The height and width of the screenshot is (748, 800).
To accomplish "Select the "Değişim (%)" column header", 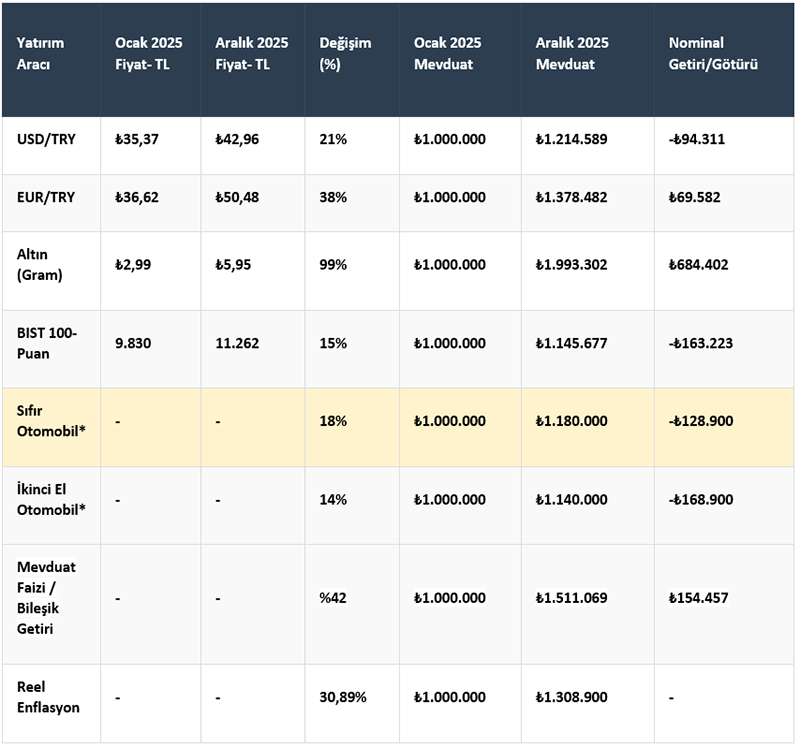I will 339,53.
